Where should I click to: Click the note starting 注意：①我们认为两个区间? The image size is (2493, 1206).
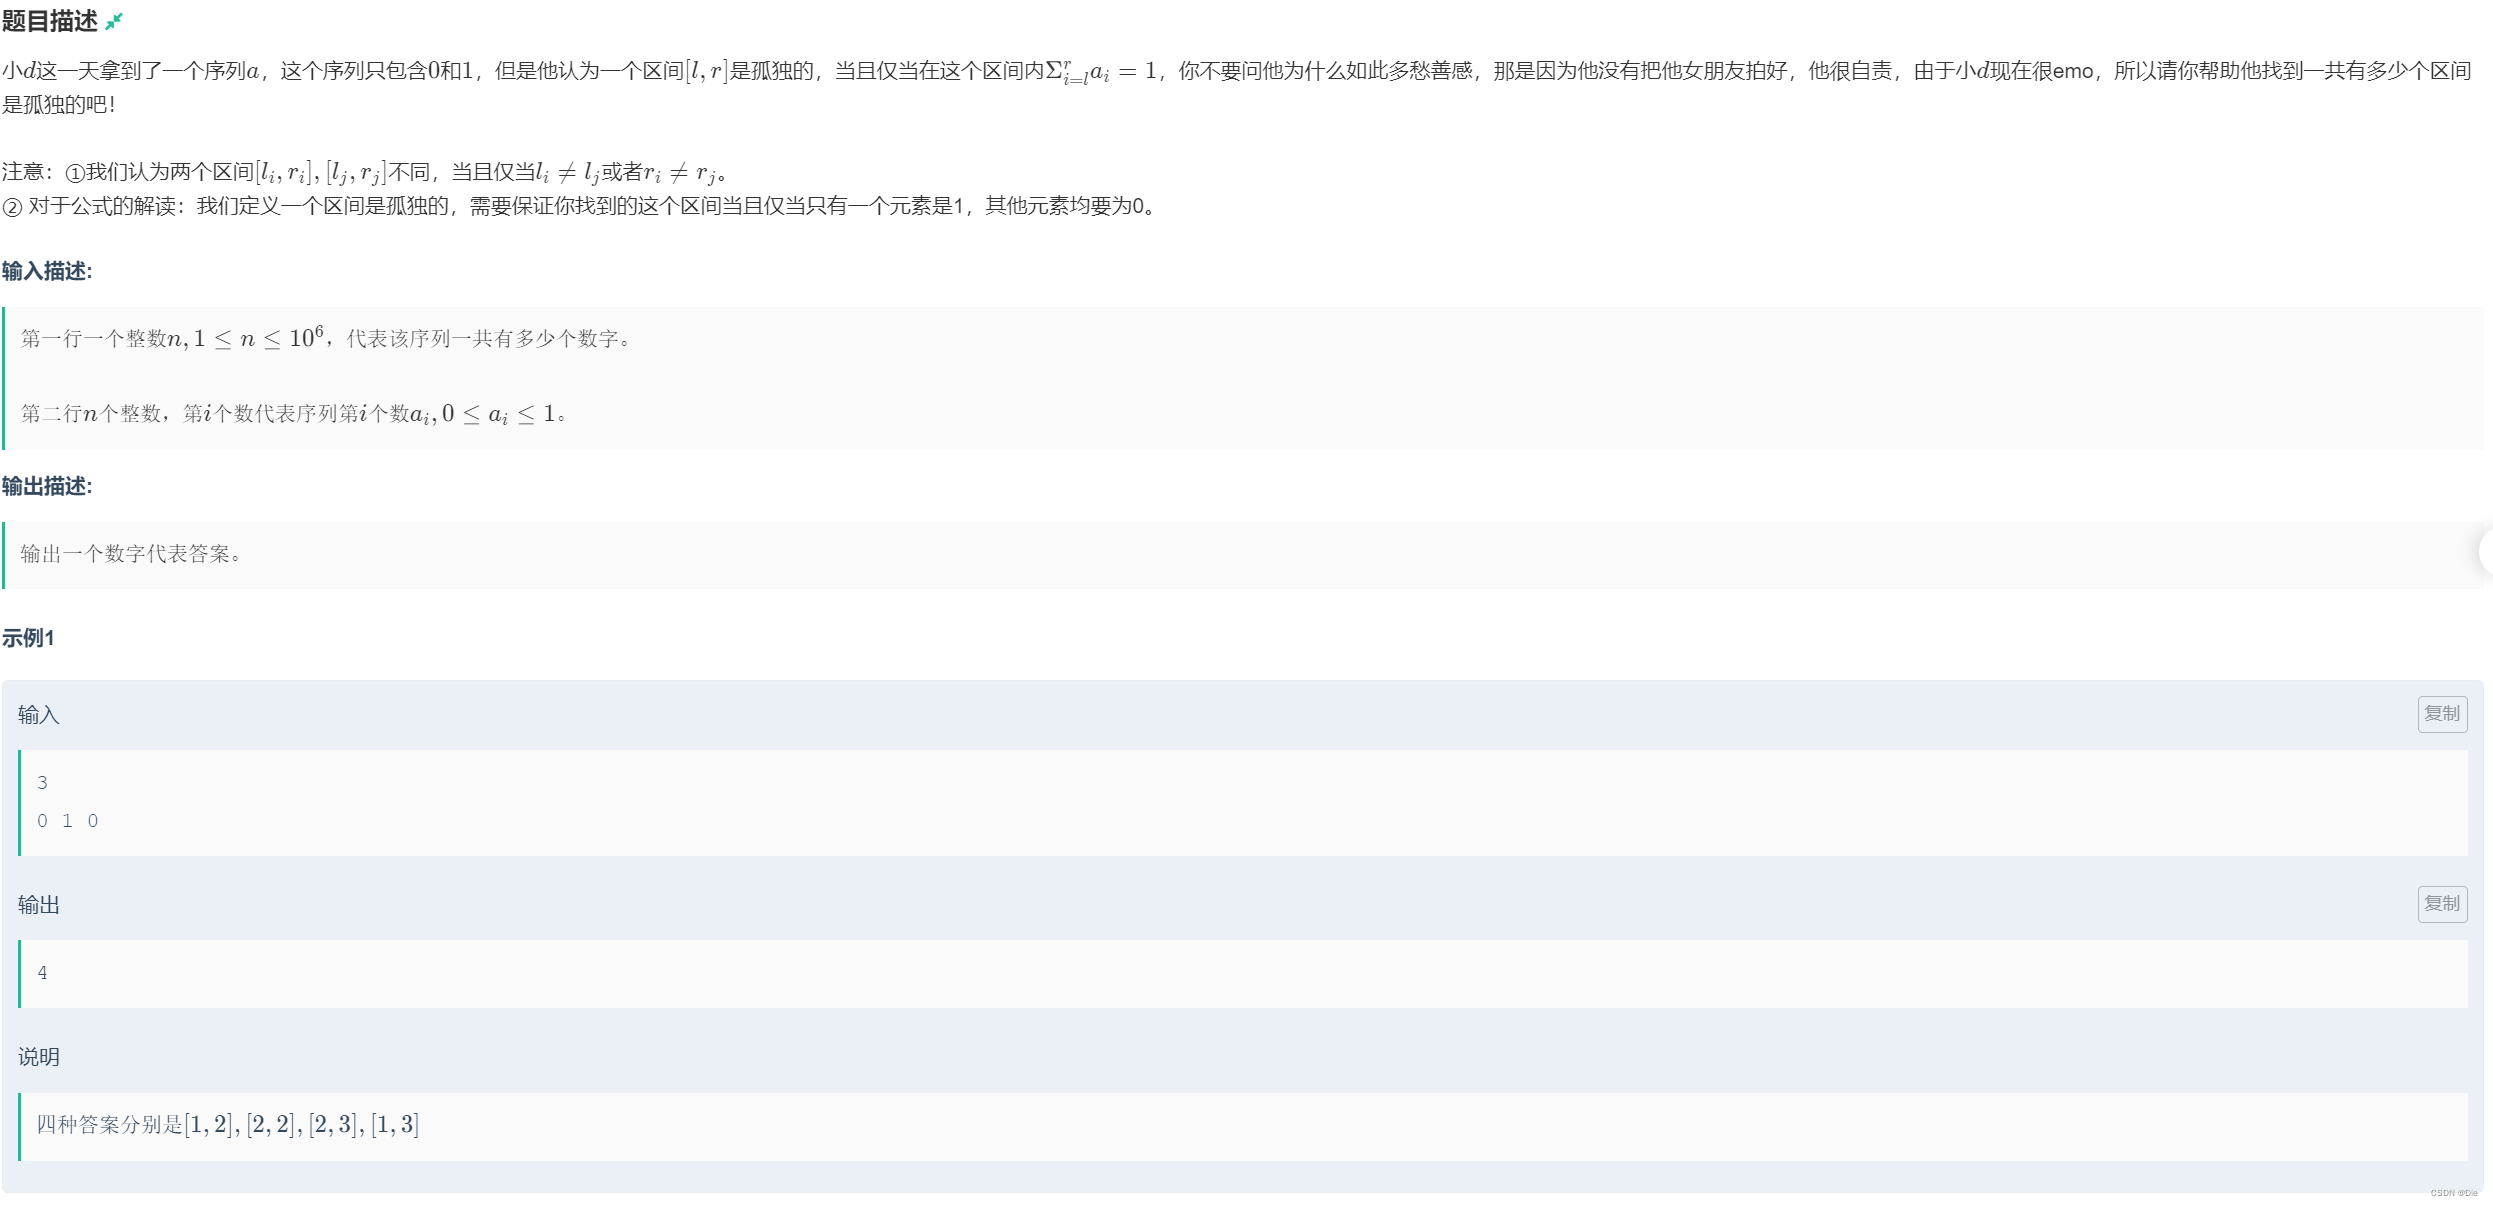coord(364,172)
